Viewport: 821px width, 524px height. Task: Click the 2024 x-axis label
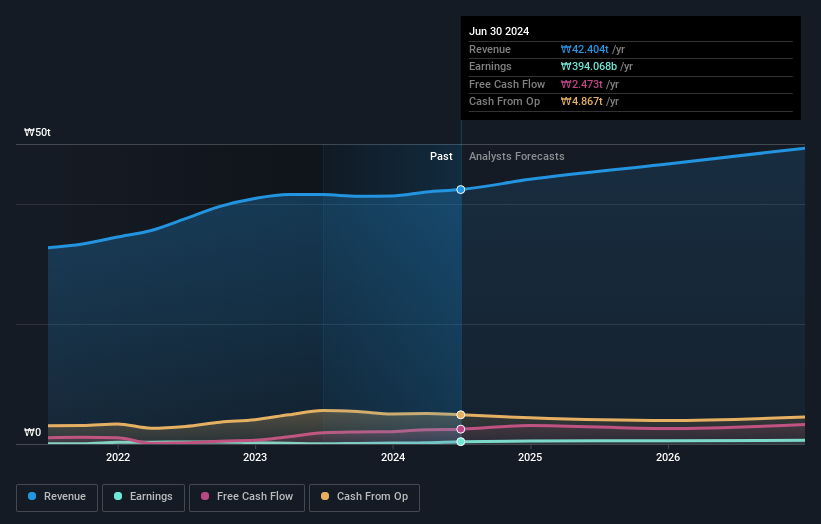(393, 457)
